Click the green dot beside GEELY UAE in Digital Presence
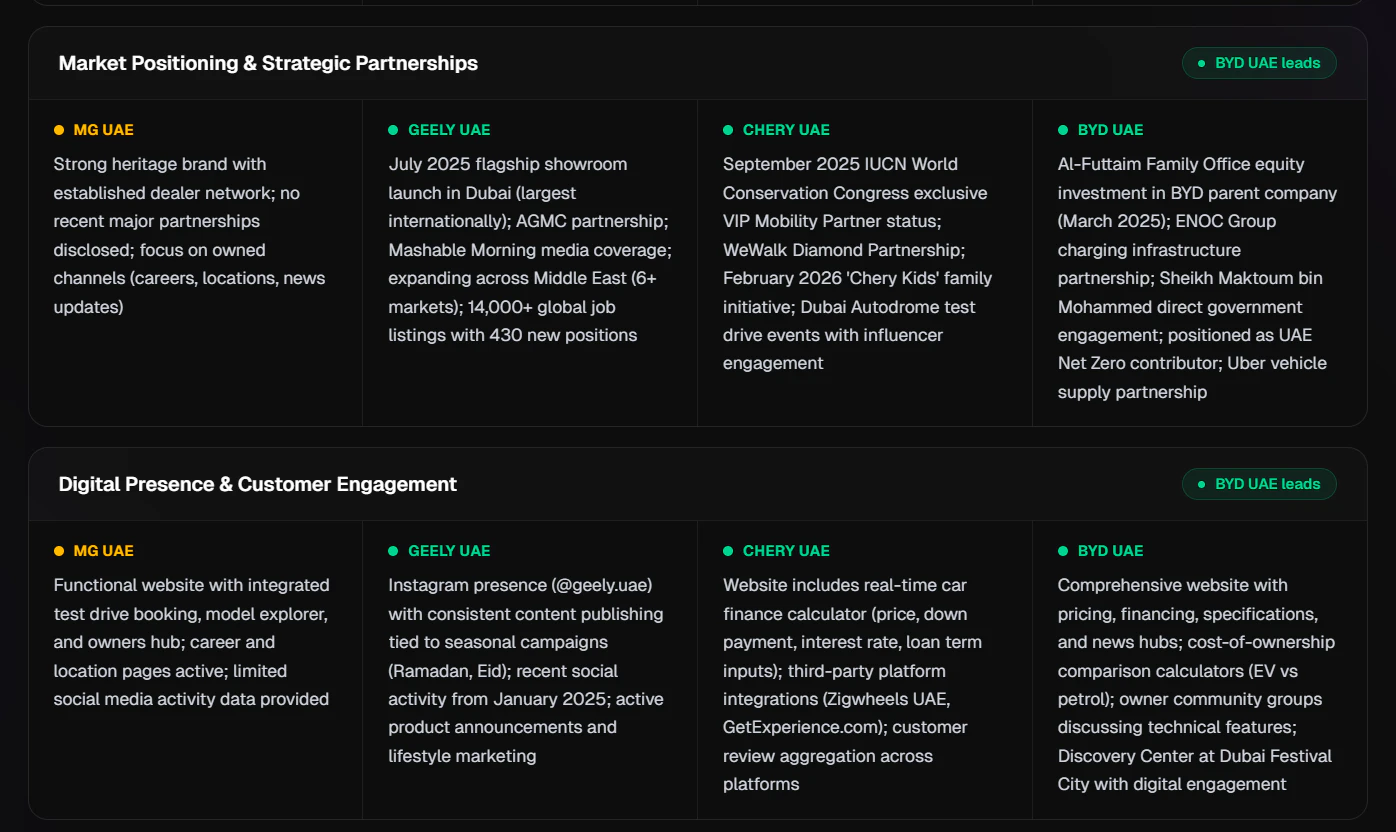 (393, 551)
